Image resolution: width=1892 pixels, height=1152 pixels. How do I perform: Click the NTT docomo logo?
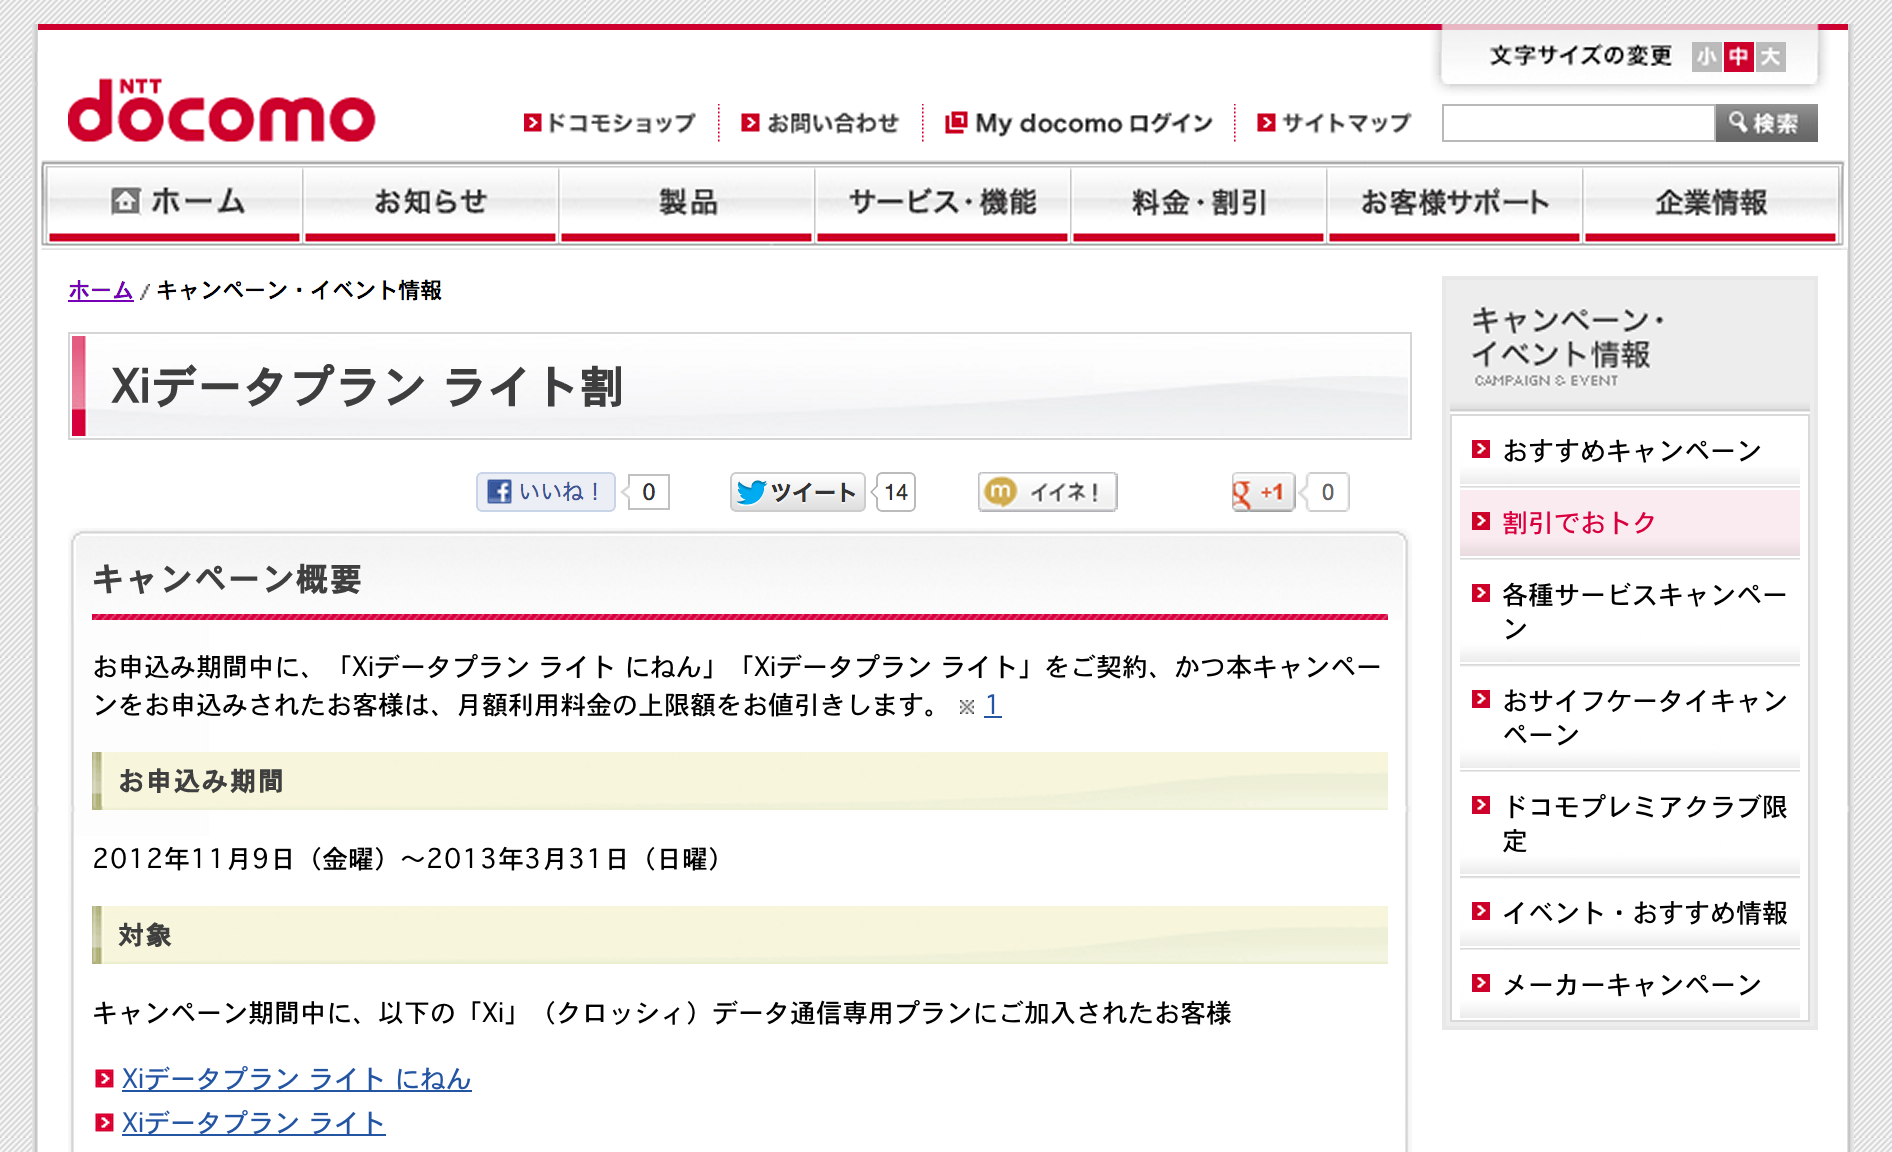(221, 110)
